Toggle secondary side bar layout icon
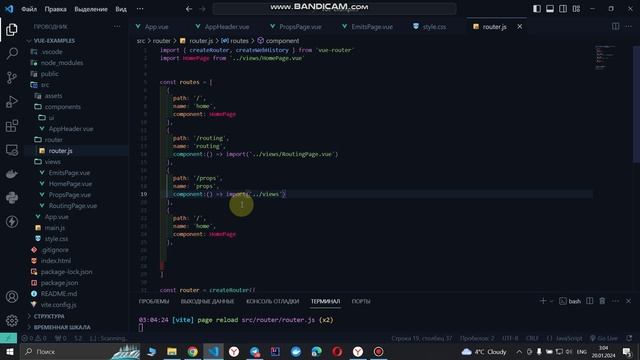The width and height of the screenshot is (640, 360). pos(563,9)
